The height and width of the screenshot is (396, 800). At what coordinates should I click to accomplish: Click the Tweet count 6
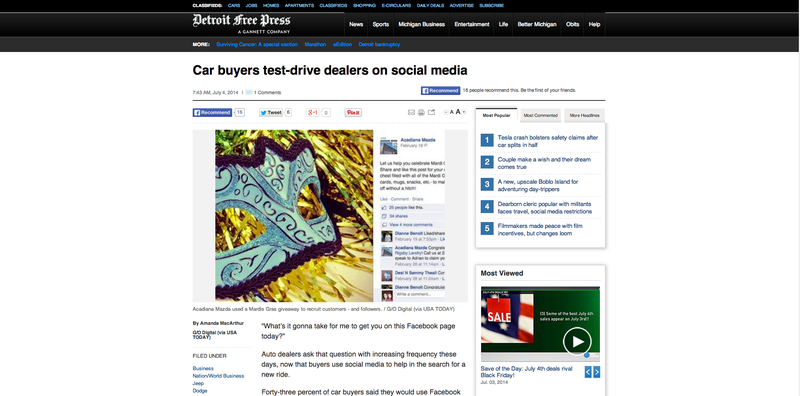[x=288, y=112]
